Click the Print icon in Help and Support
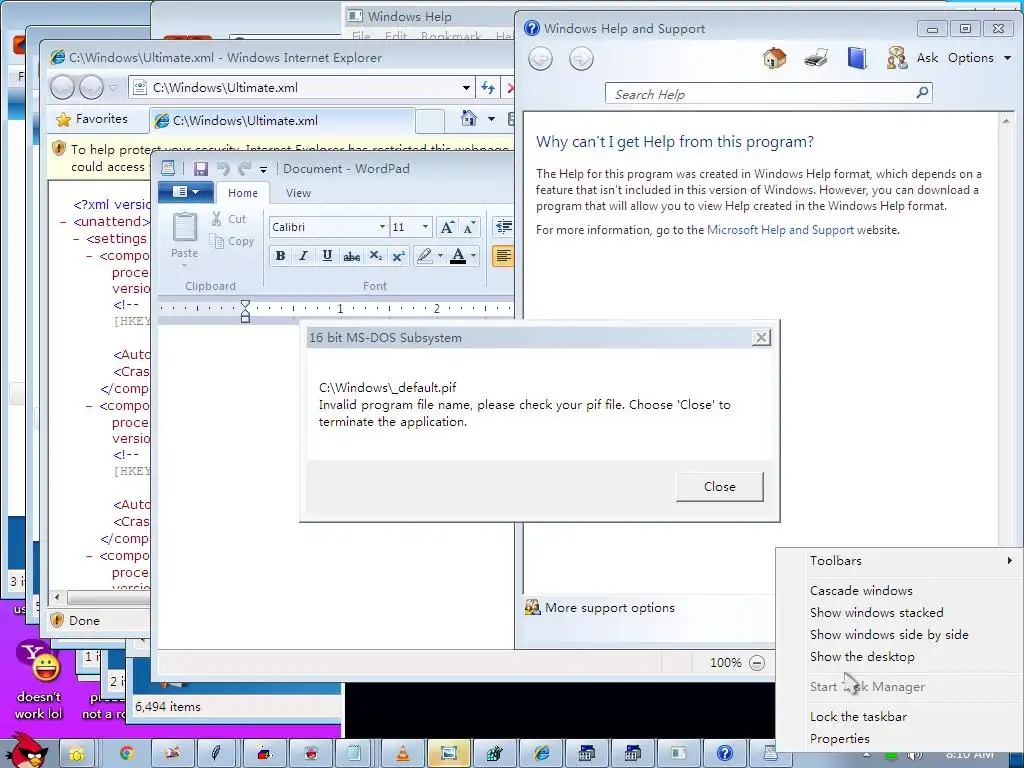Viewport: 1024px width, 768px height. pos(816,59)
